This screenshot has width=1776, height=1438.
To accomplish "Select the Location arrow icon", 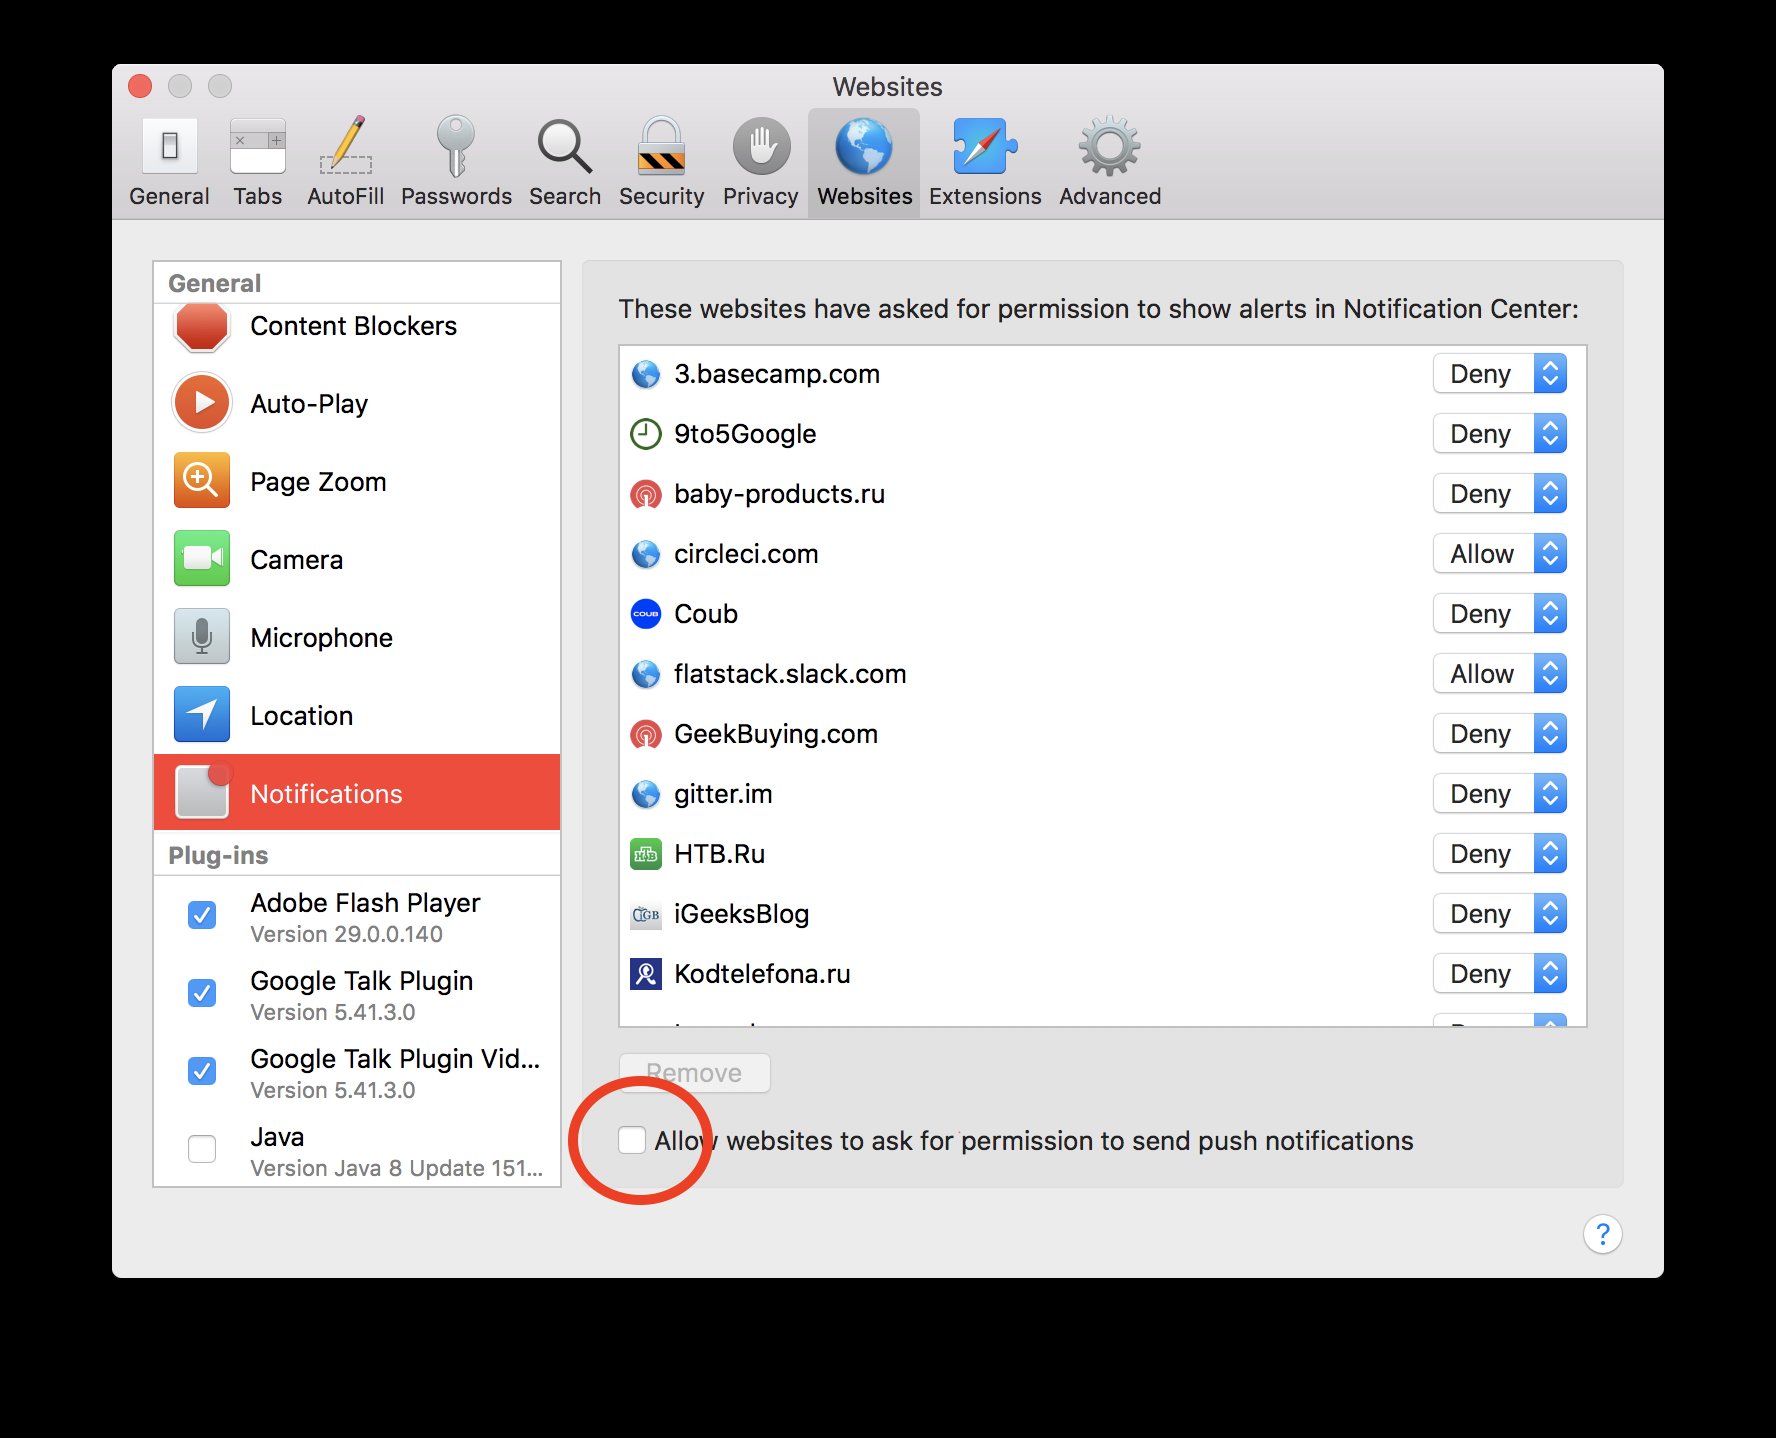I will [202, 714].
